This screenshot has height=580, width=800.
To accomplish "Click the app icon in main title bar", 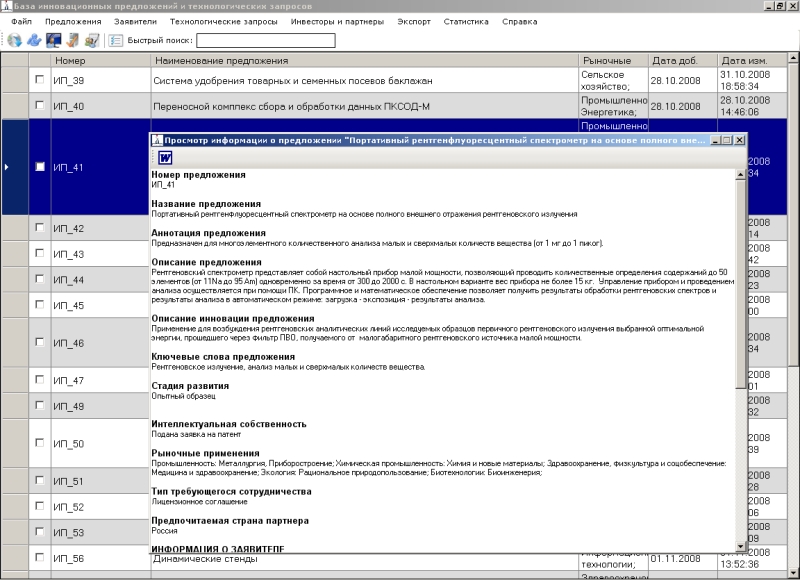I will pyautogui.click(x=6, y=6).
